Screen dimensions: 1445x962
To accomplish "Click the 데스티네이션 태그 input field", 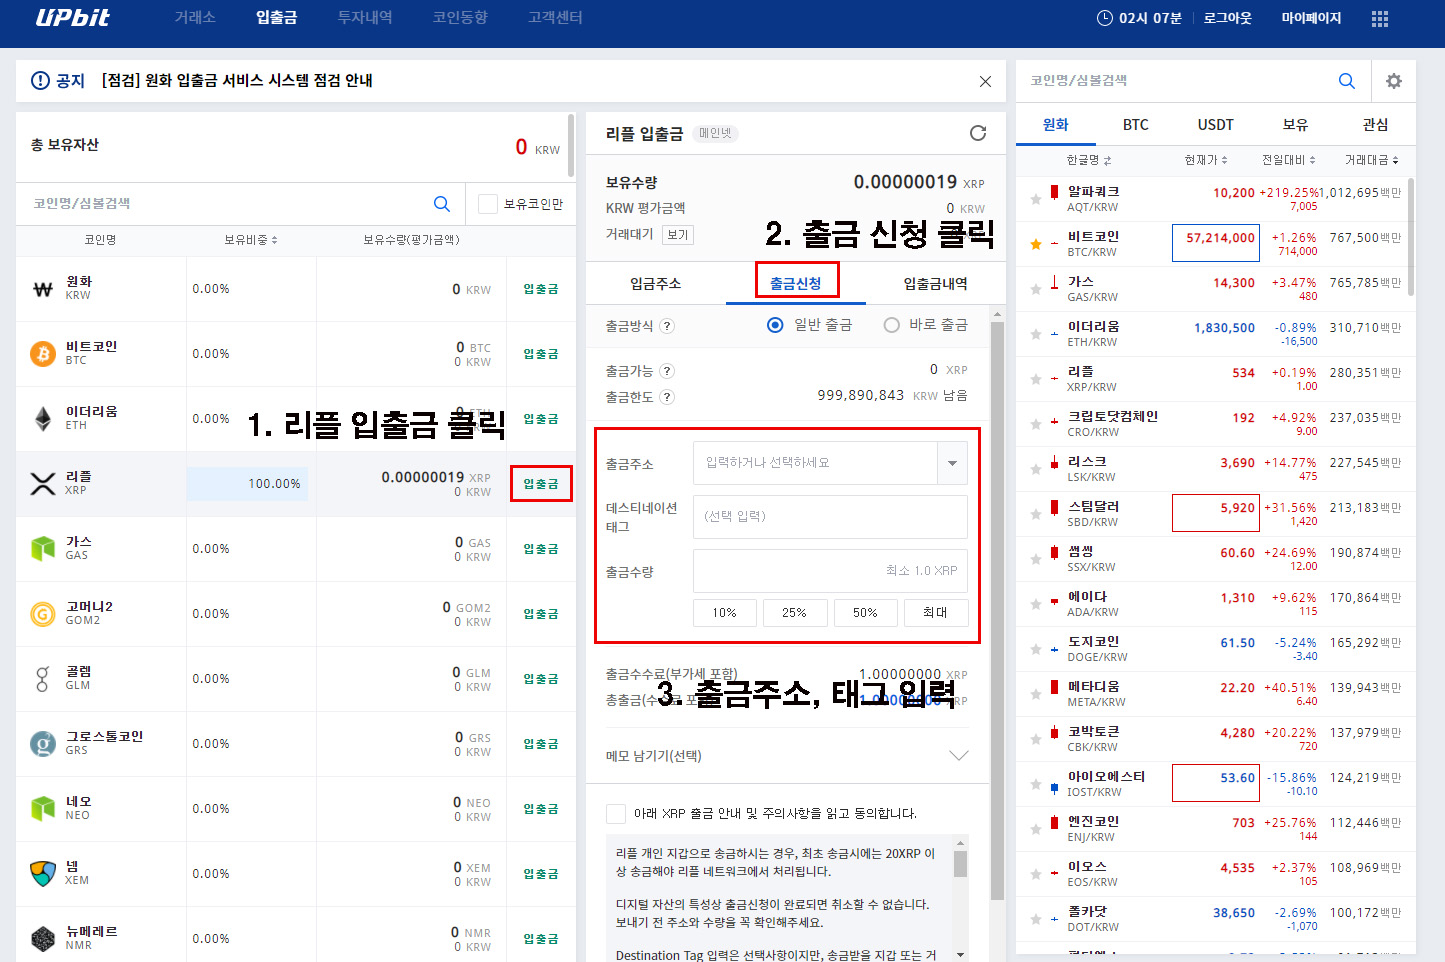I will click(830, 517).
